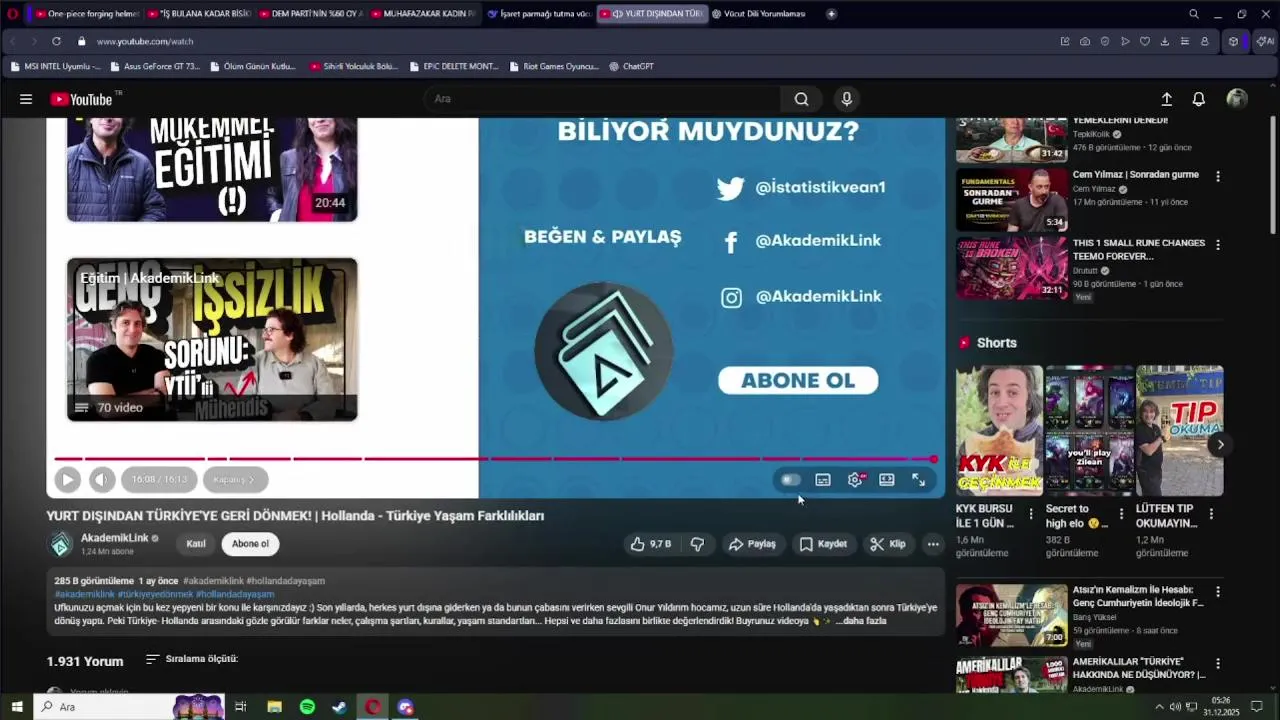Open Cem Yılmaz Sonradan gurme video thumbnail
The width and height of the screenshot is (1280, 720).
[x=1011, y=199]
